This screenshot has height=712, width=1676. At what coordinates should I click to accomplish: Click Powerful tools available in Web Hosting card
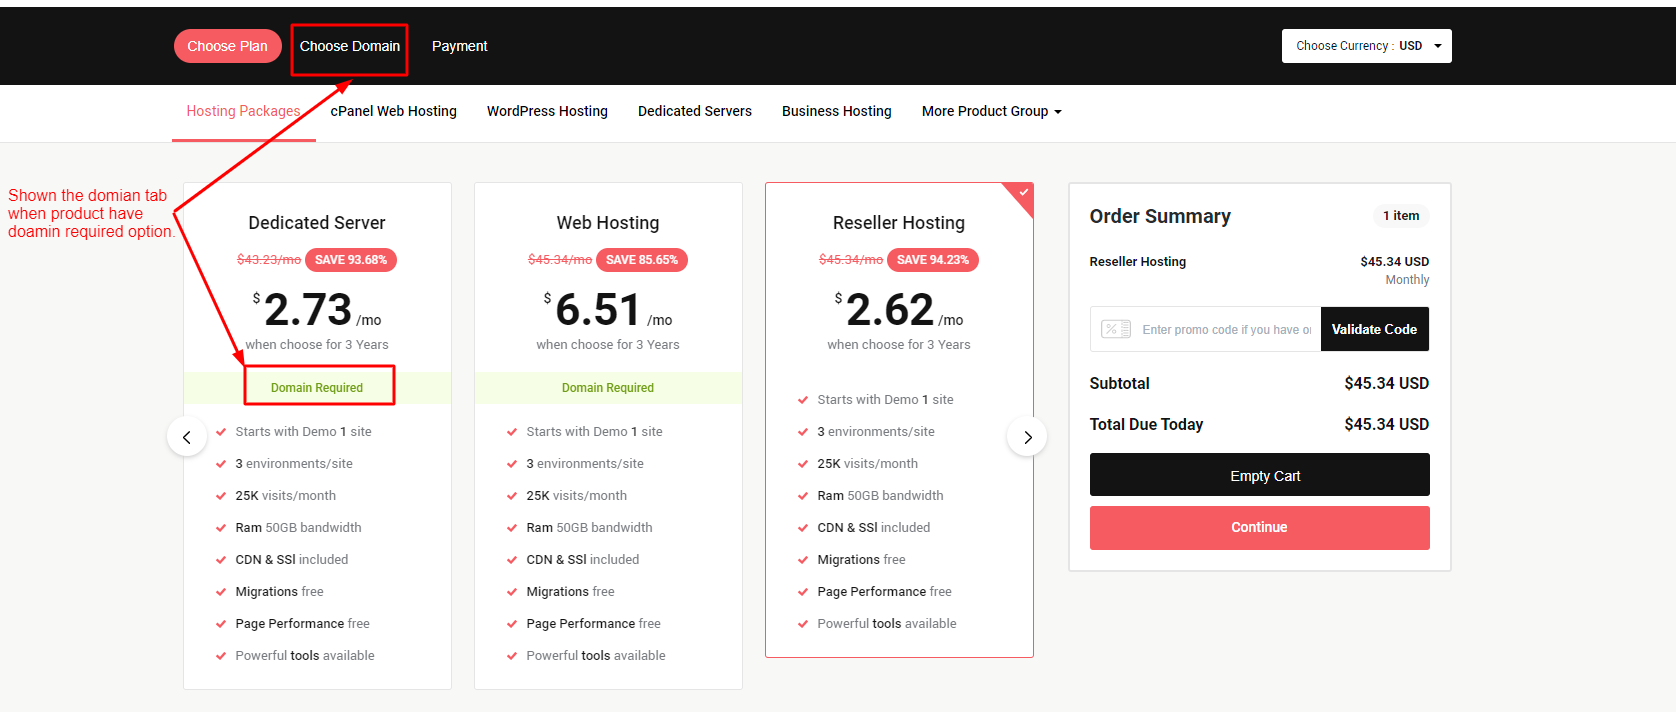coord(596,656)
